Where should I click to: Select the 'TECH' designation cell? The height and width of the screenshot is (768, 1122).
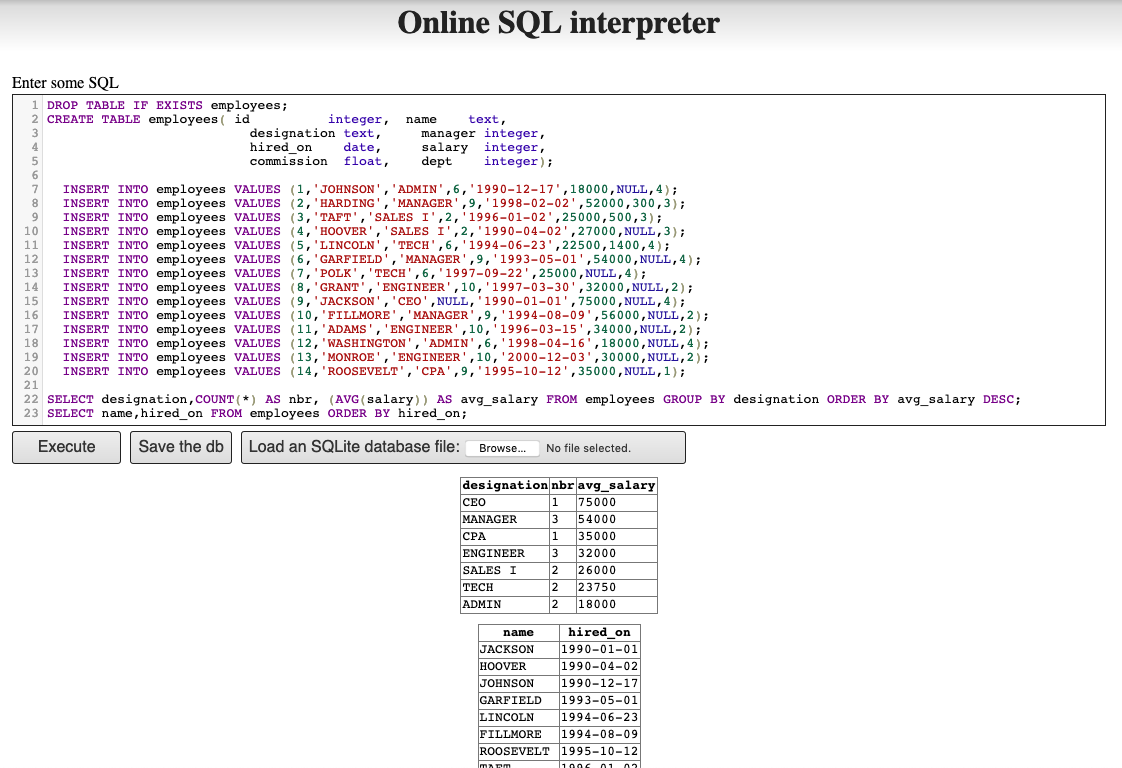(x=505, y=588)
